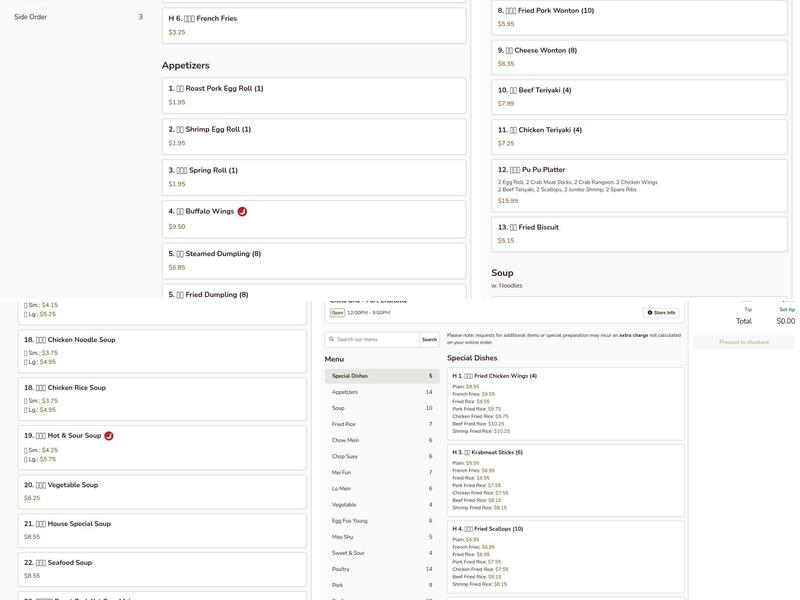
Task: Open the Fried Chicken Wings special dish card
Action: 565,403
